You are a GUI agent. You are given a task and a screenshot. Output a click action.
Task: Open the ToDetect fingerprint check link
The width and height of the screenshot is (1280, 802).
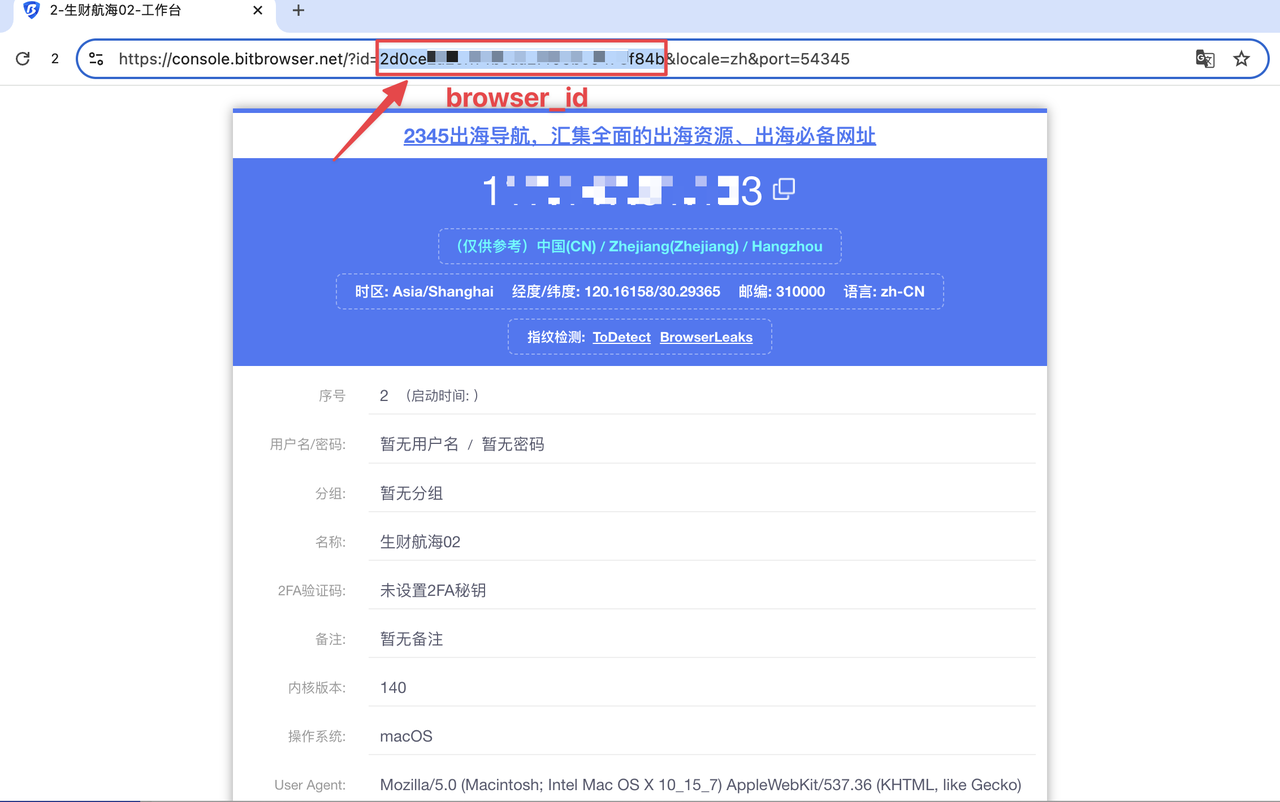(x=622, y=337)
